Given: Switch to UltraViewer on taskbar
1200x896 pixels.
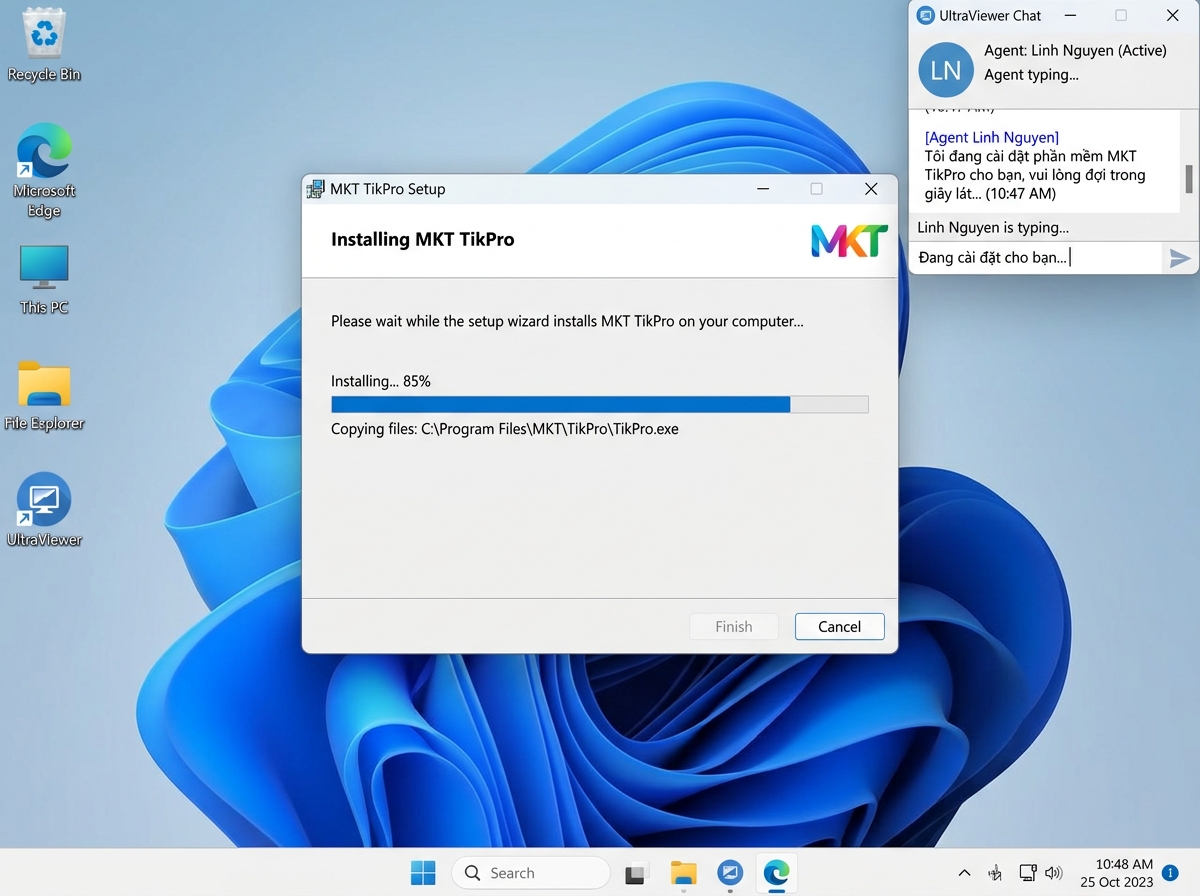Looking at the screenshot, I should pos(730,873).
